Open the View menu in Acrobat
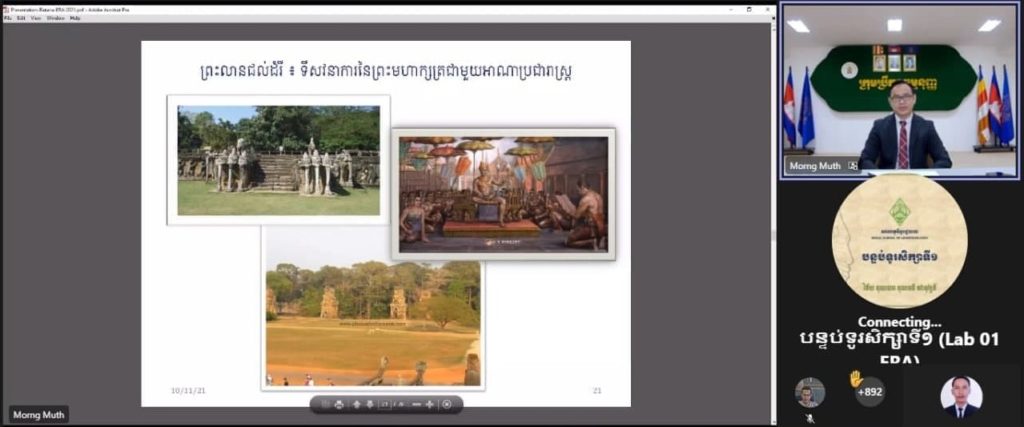The height and width of the screenshot is (427, 1024). tap(36, 18)
